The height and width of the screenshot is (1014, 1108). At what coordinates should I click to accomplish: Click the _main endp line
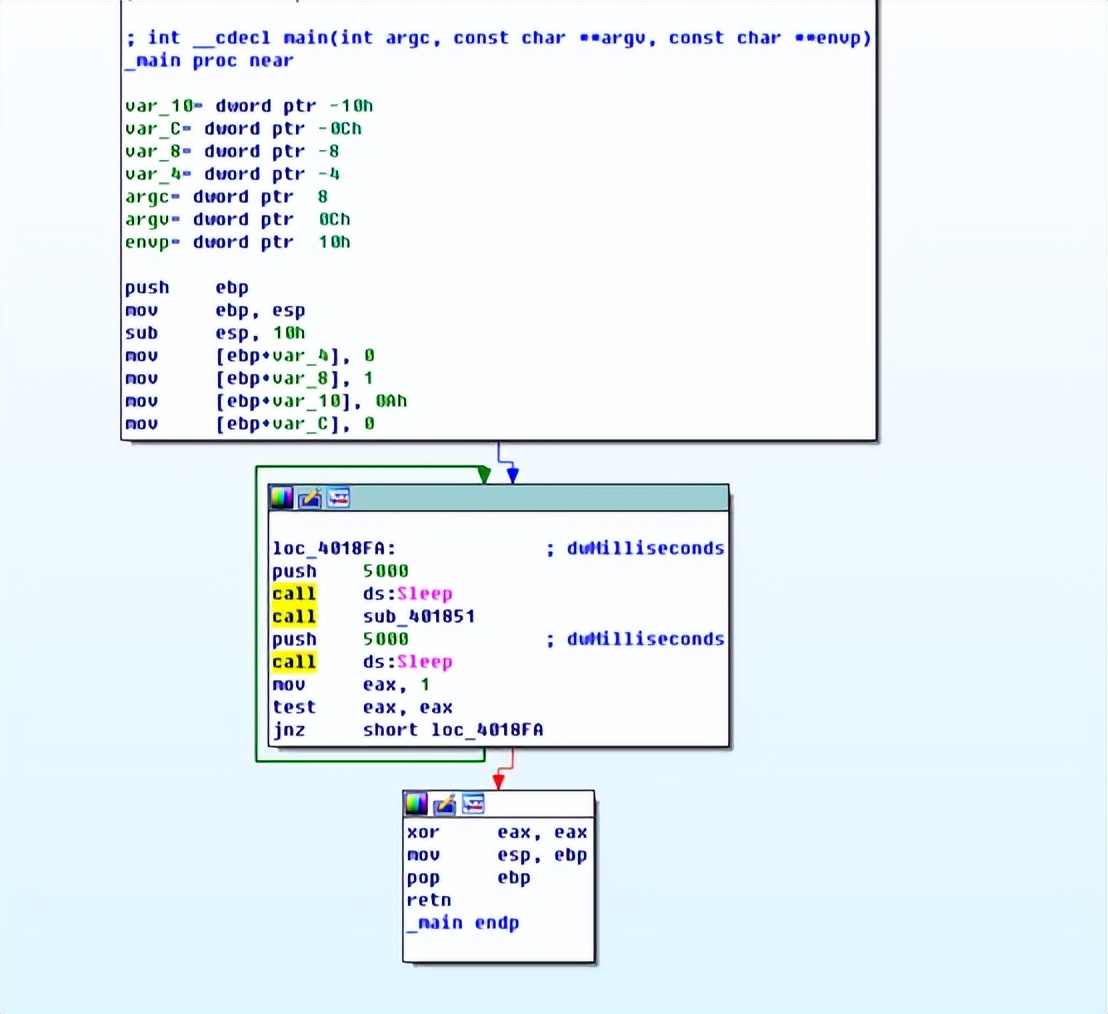(463, 923)
